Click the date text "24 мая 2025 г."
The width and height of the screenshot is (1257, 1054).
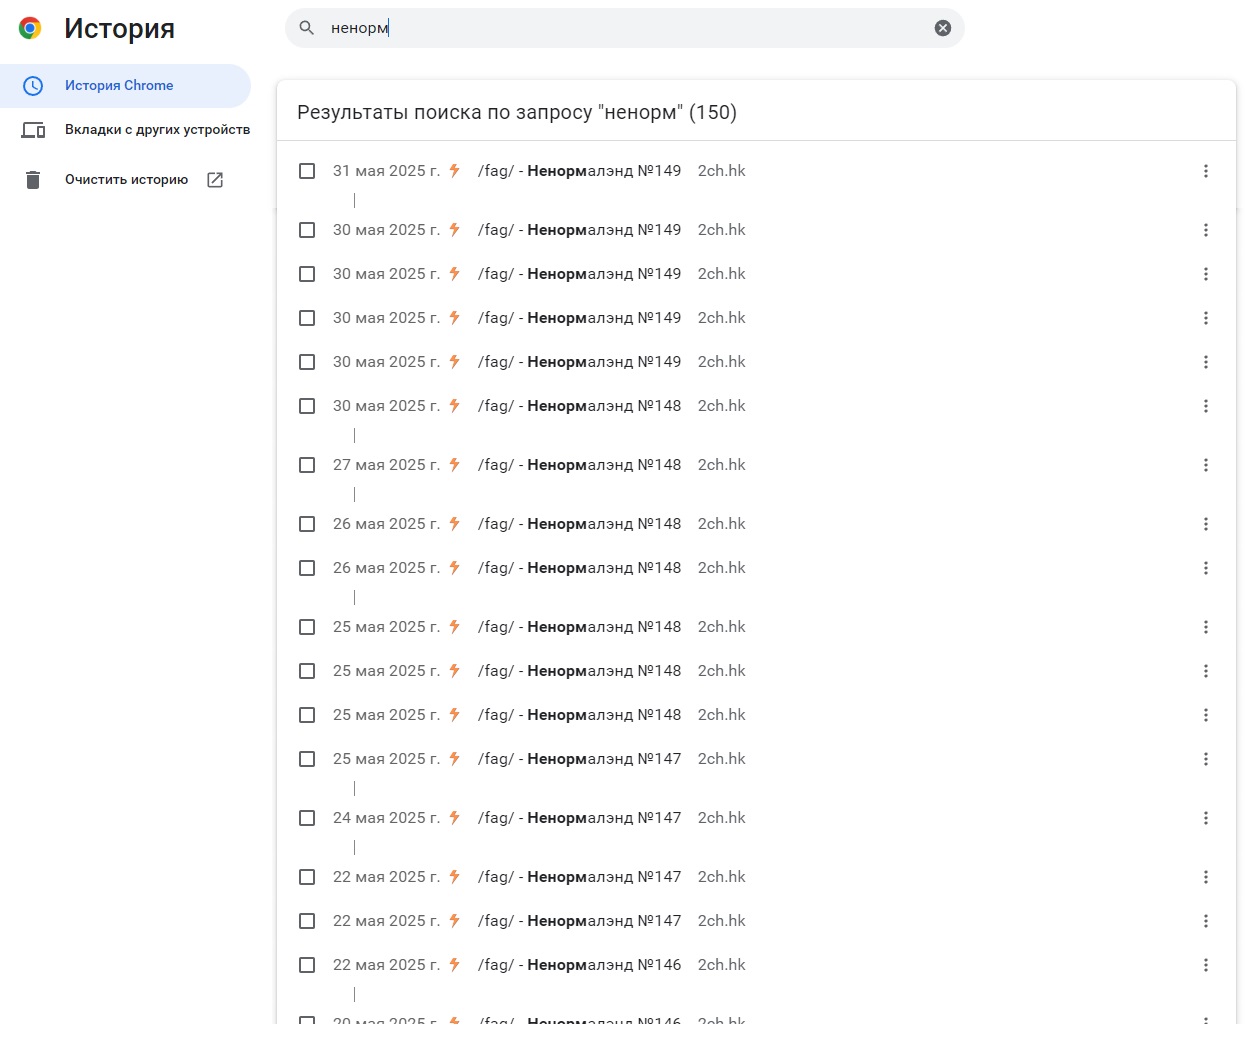(386, 818)
